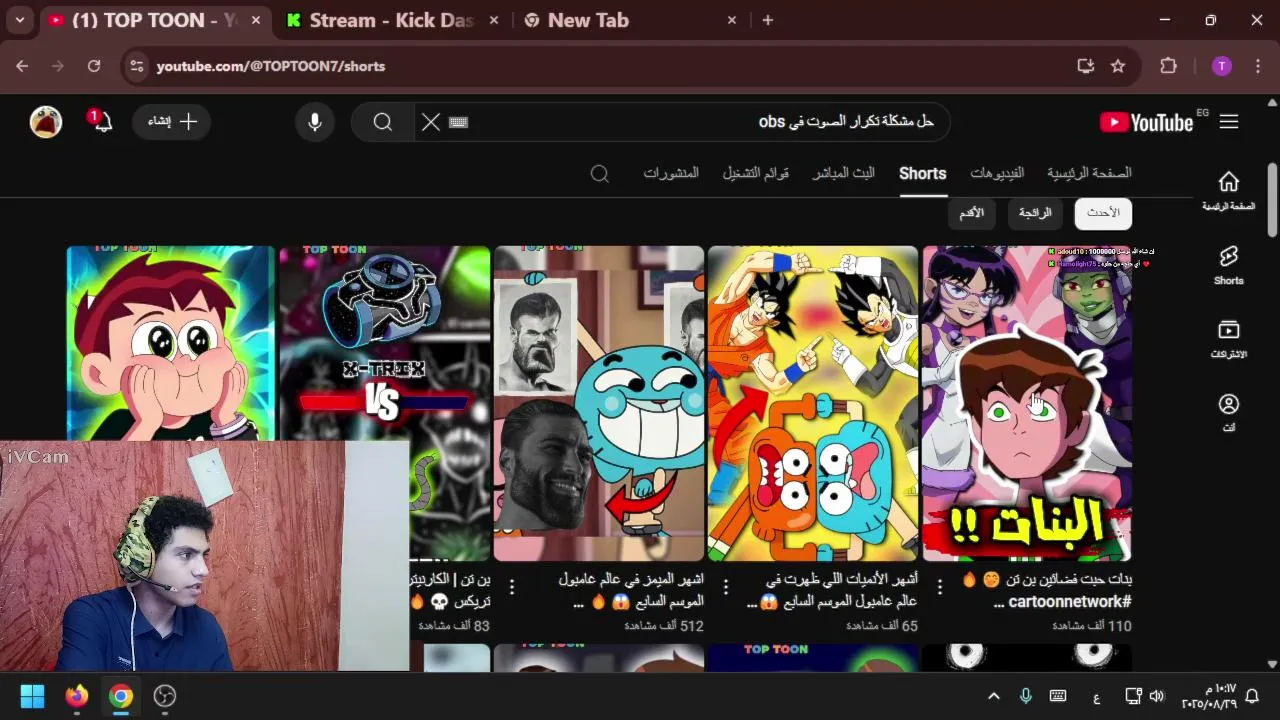Start voice search with microphone
Viewport: 1280px width, 720px height.
click(x=315, y=122)
